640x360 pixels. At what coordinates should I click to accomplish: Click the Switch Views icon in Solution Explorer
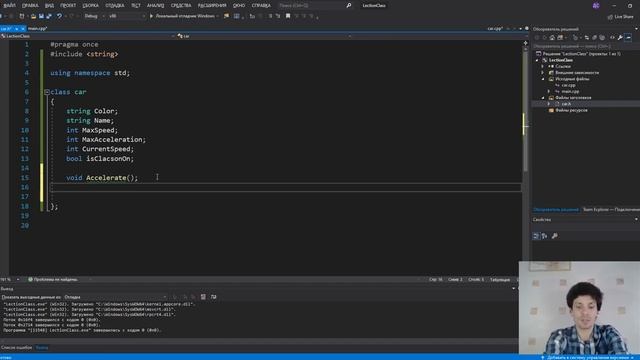coord(560,38)
